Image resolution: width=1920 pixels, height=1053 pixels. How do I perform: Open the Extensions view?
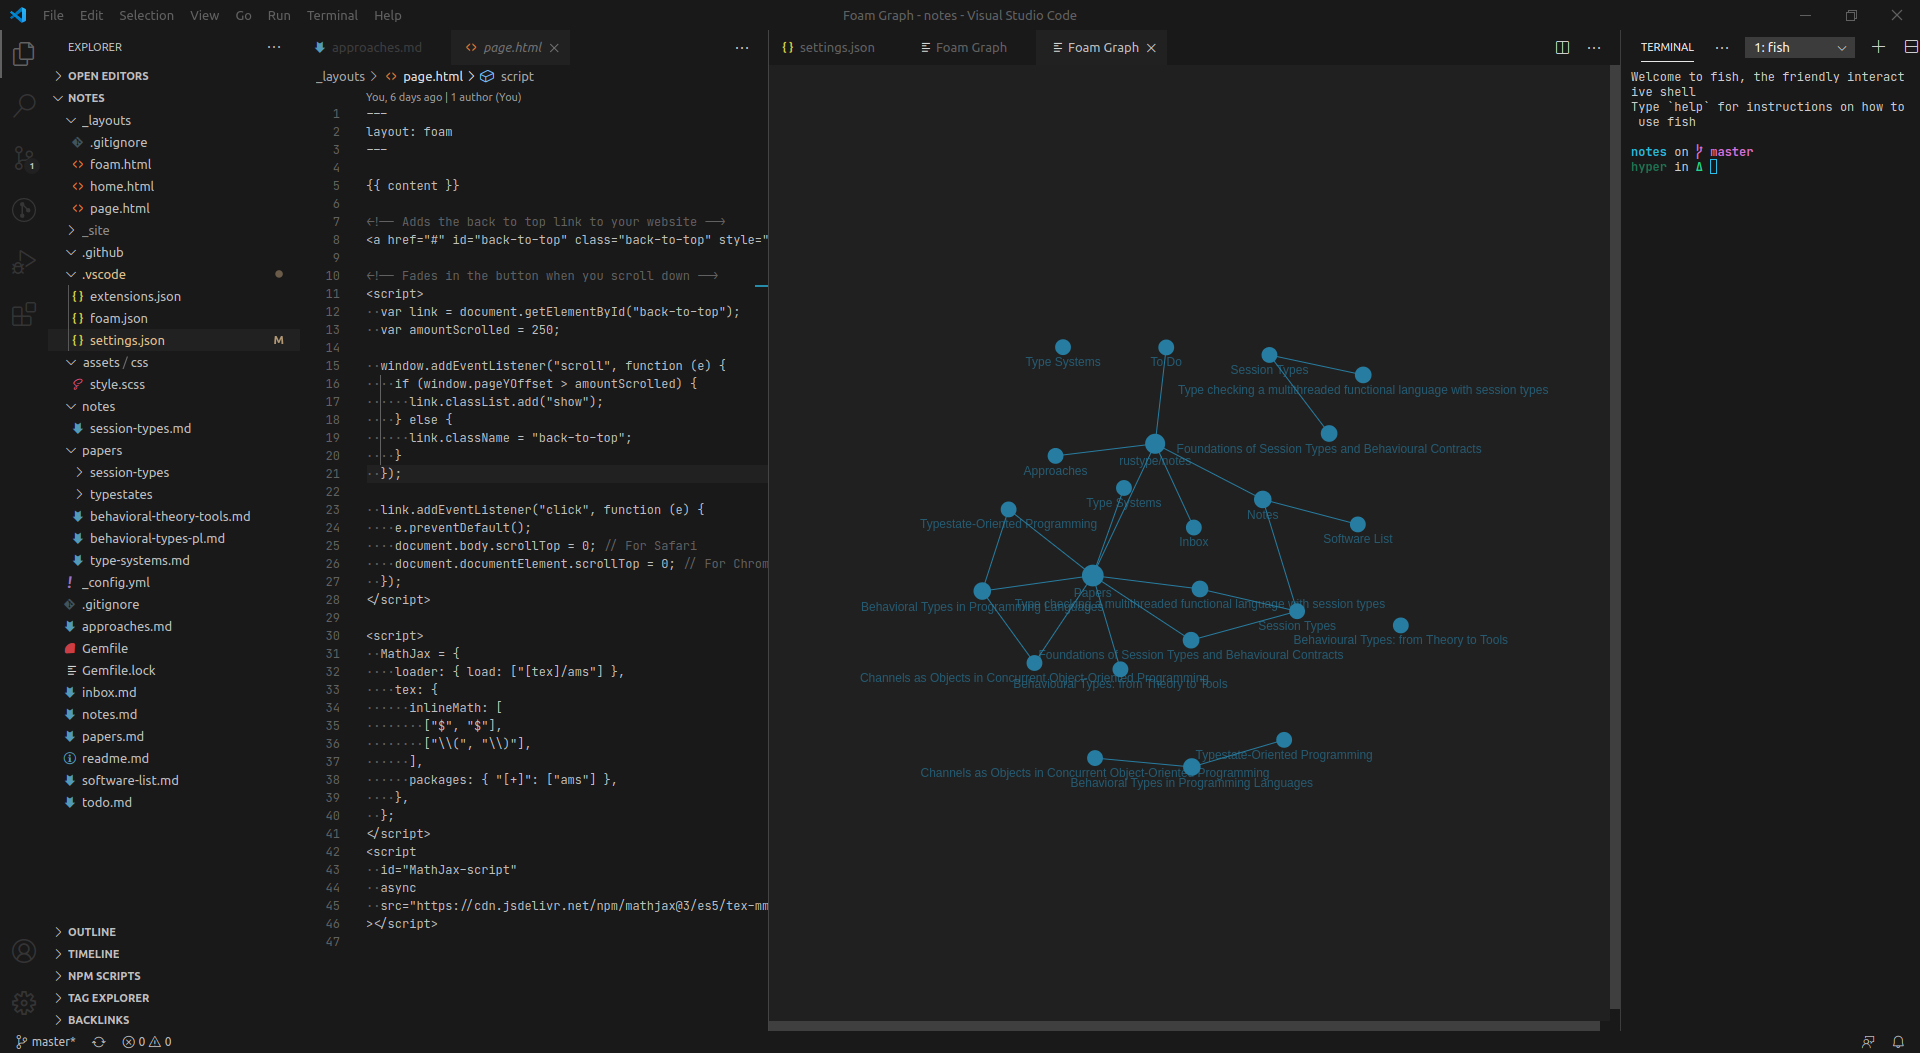[24, 314]
